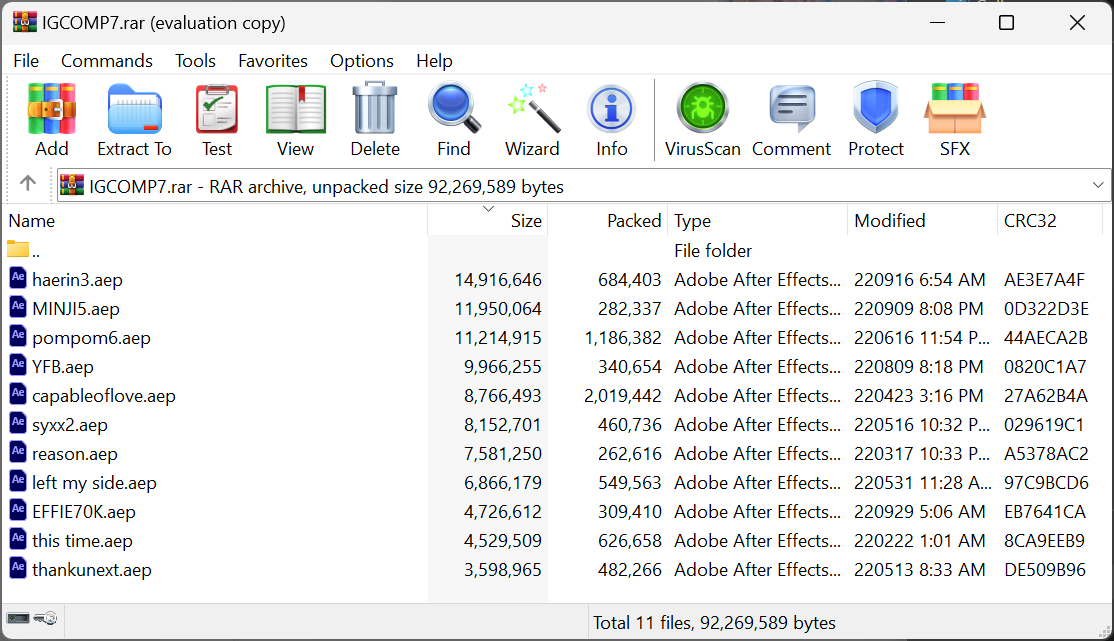Click the Total 11 files status text
The height and width of the screenshot is (641, 1114).
[714, 623]
